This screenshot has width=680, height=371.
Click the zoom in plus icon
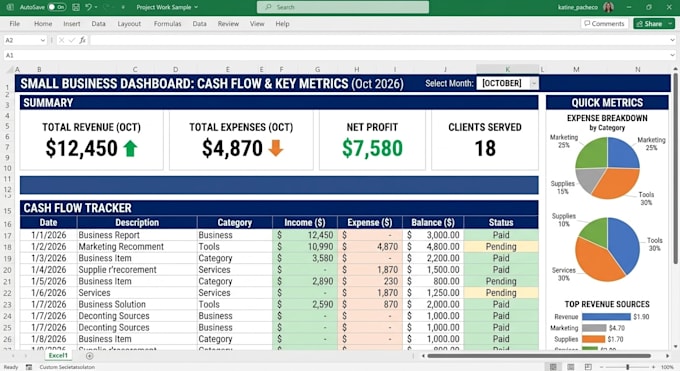(654, 367)
